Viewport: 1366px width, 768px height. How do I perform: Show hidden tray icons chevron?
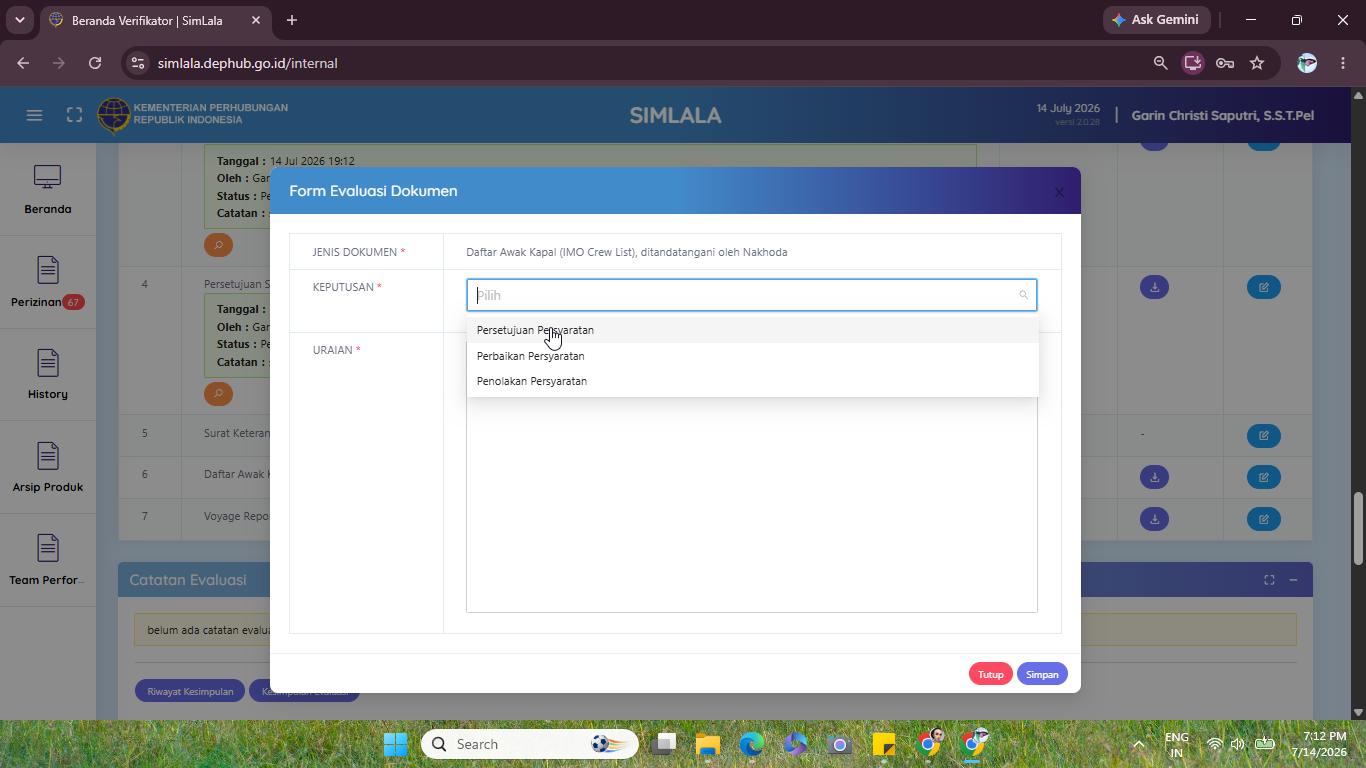click(1138, 744)
